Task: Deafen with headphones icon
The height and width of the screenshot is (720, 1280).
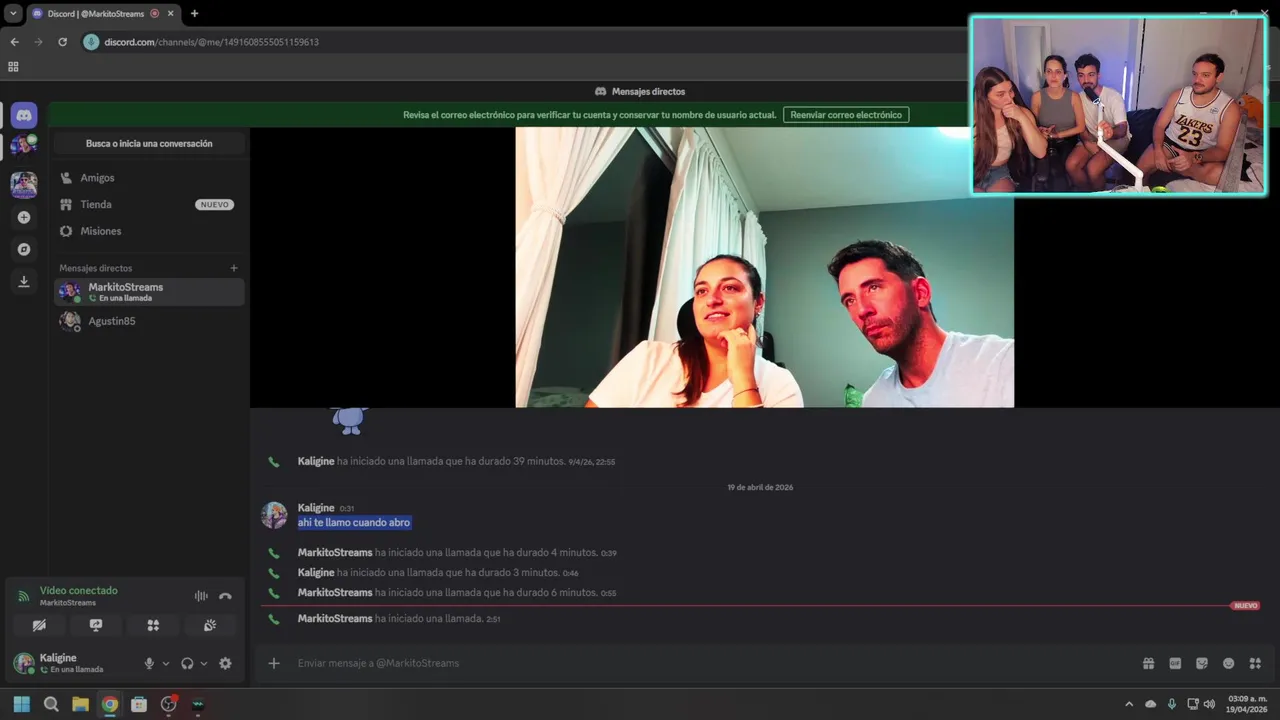Action: coord(187,663)
